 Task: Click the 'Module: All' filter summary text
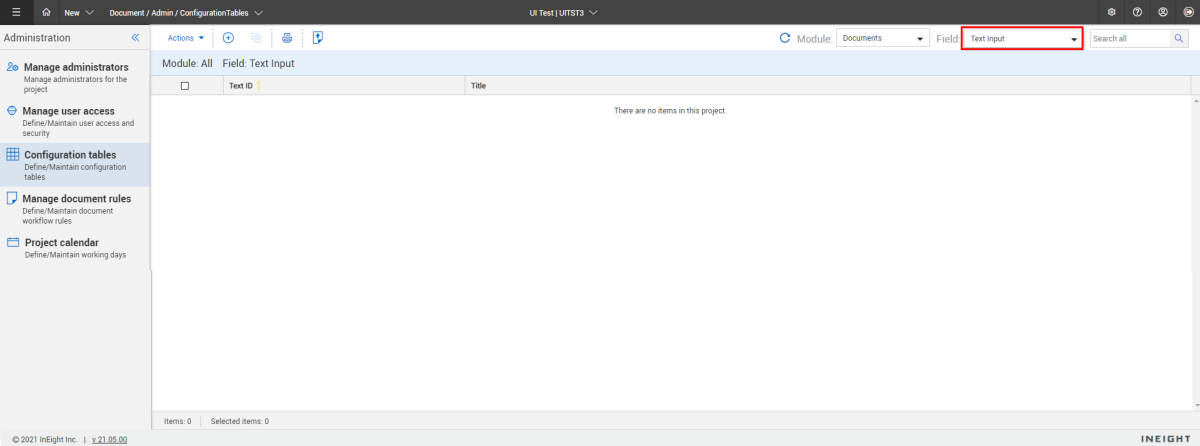[187, 63]
